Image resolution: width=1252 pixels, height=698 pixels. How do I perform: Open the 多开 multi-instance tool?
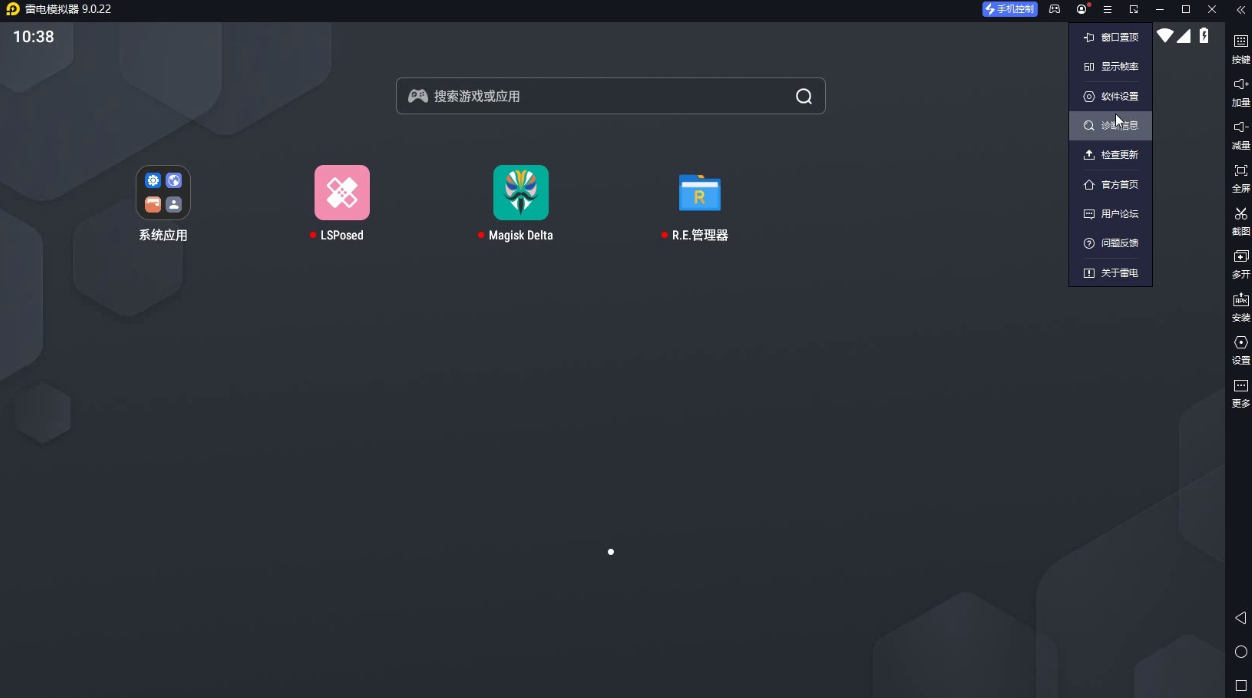1240,264
